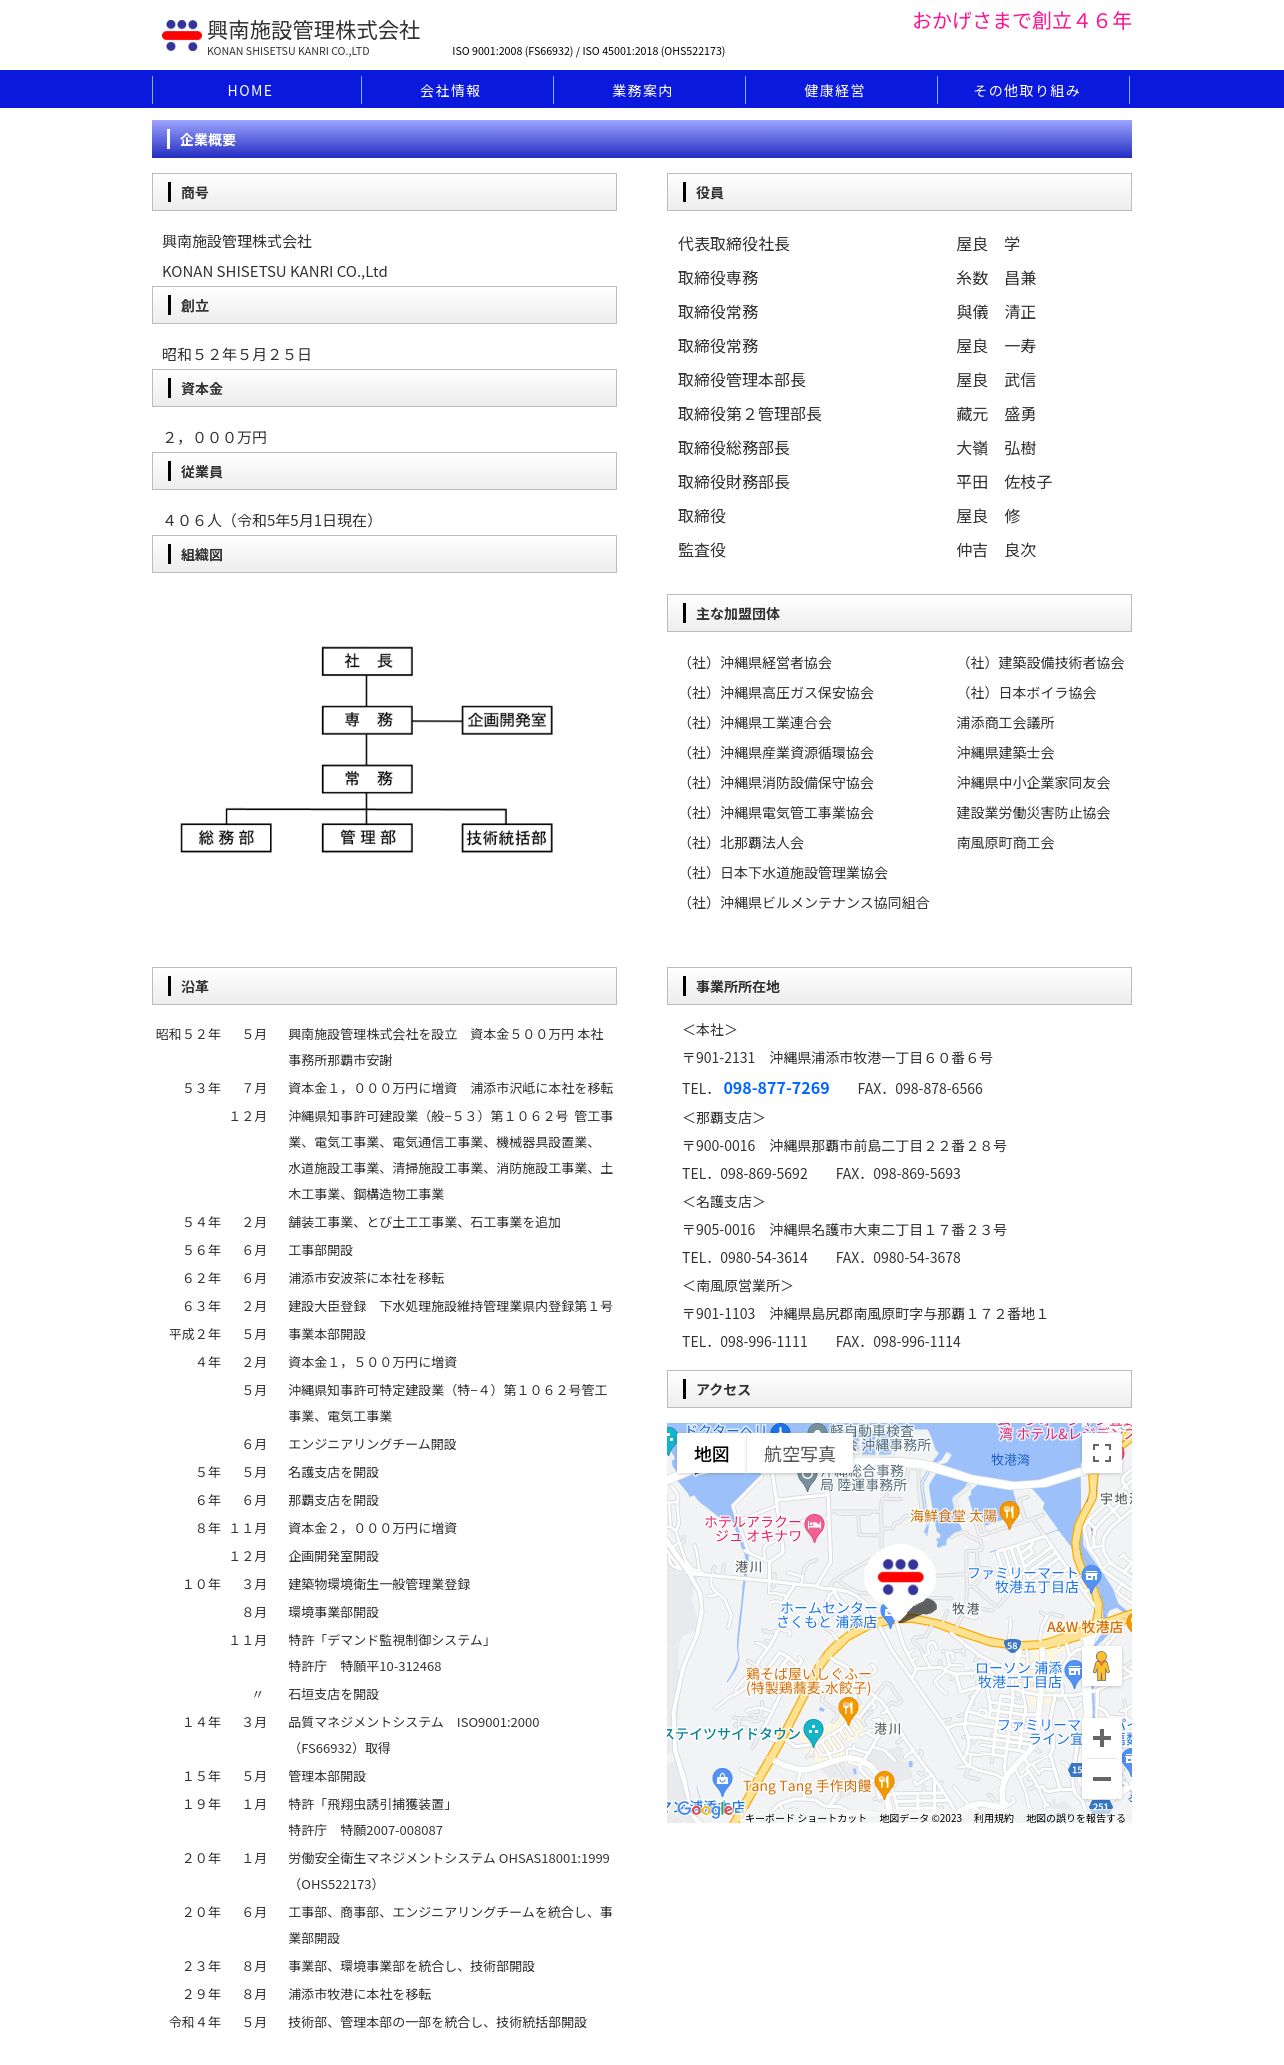Toggle fullscreen map view

1102,1453
